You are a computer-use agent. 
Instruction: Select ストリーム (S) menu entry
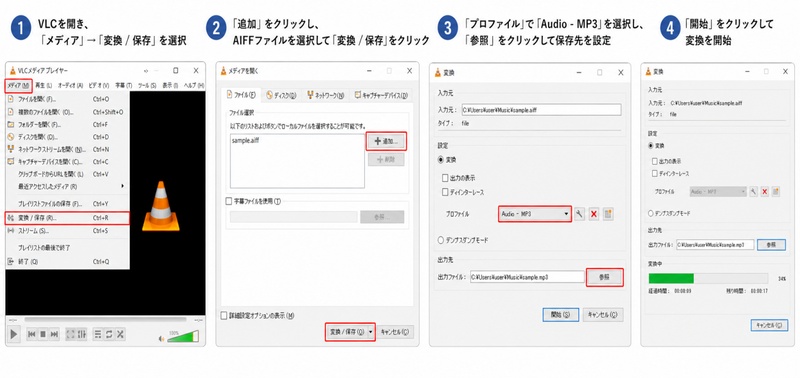67,231
